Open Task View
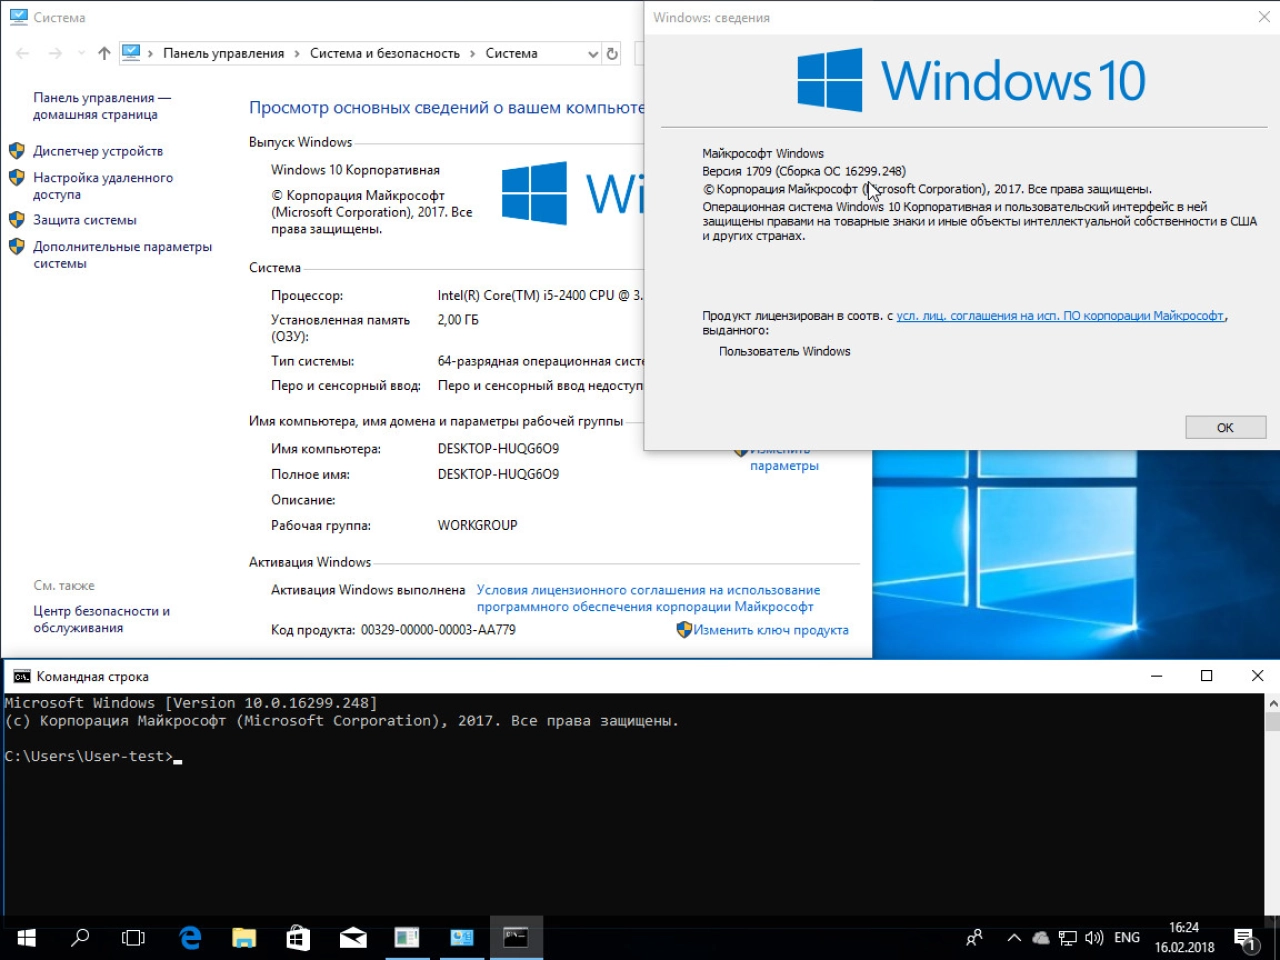This screenshot has width=1280, height=960. point(133,937)
